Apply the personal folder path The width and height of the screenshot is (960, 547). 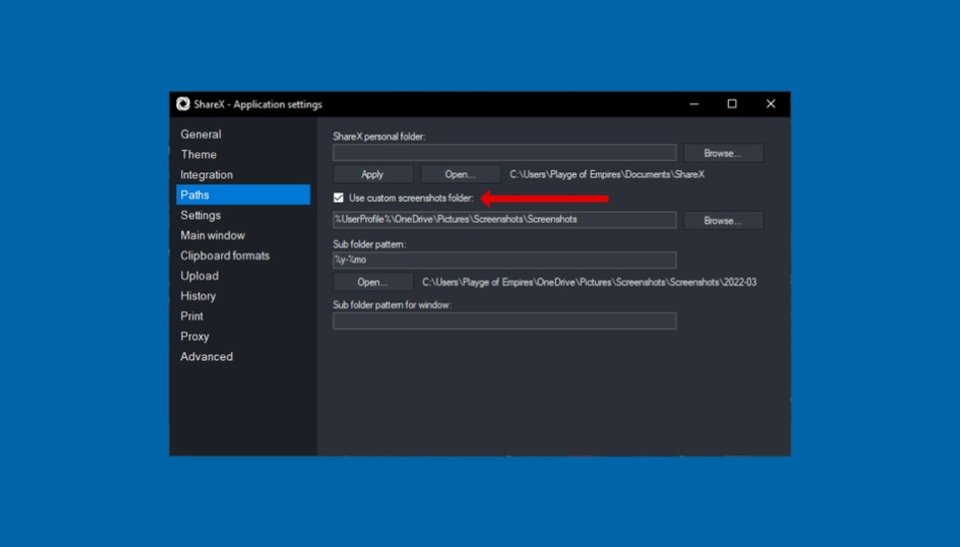(x=372, y=175)
